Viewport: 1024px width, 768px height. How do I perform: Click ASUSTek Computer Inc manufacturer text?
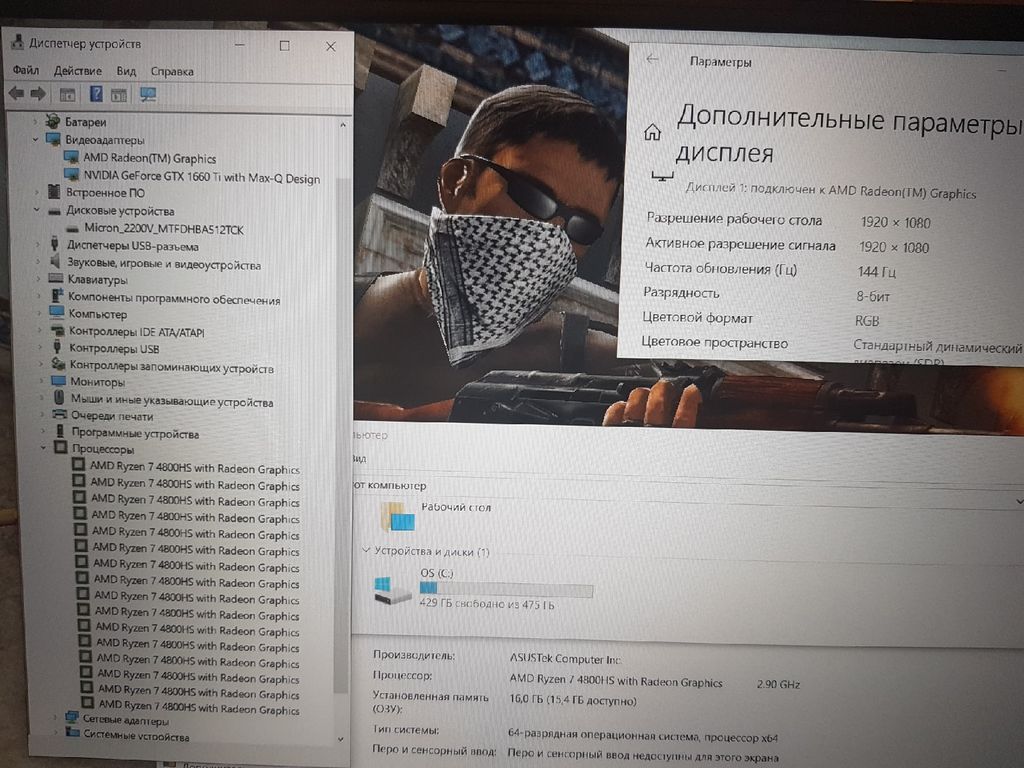pyautogui.click(x=565, y=659)
